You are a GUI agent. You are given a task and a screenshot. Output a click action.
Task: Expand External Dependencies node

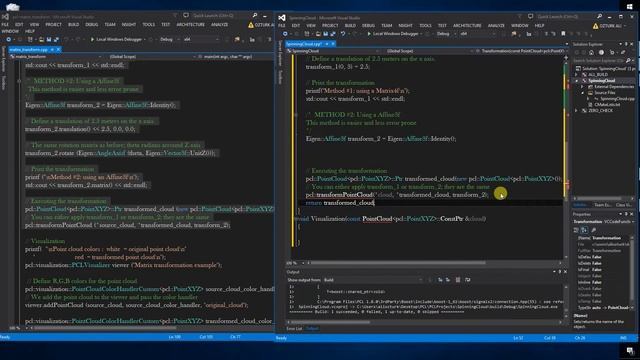click(582, 87)
